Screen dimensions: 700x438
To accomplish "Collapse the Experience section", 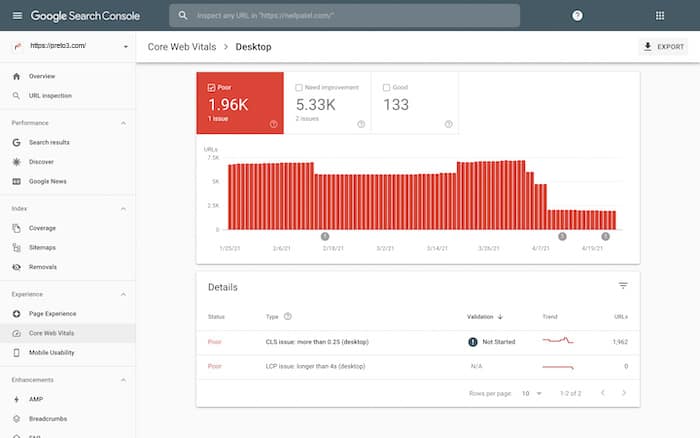I will coord(123,295).
